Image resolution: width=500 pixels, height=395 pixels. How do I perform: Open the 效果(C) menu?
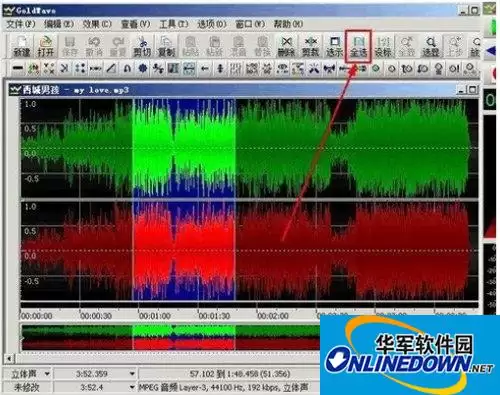tap(97, 24)
